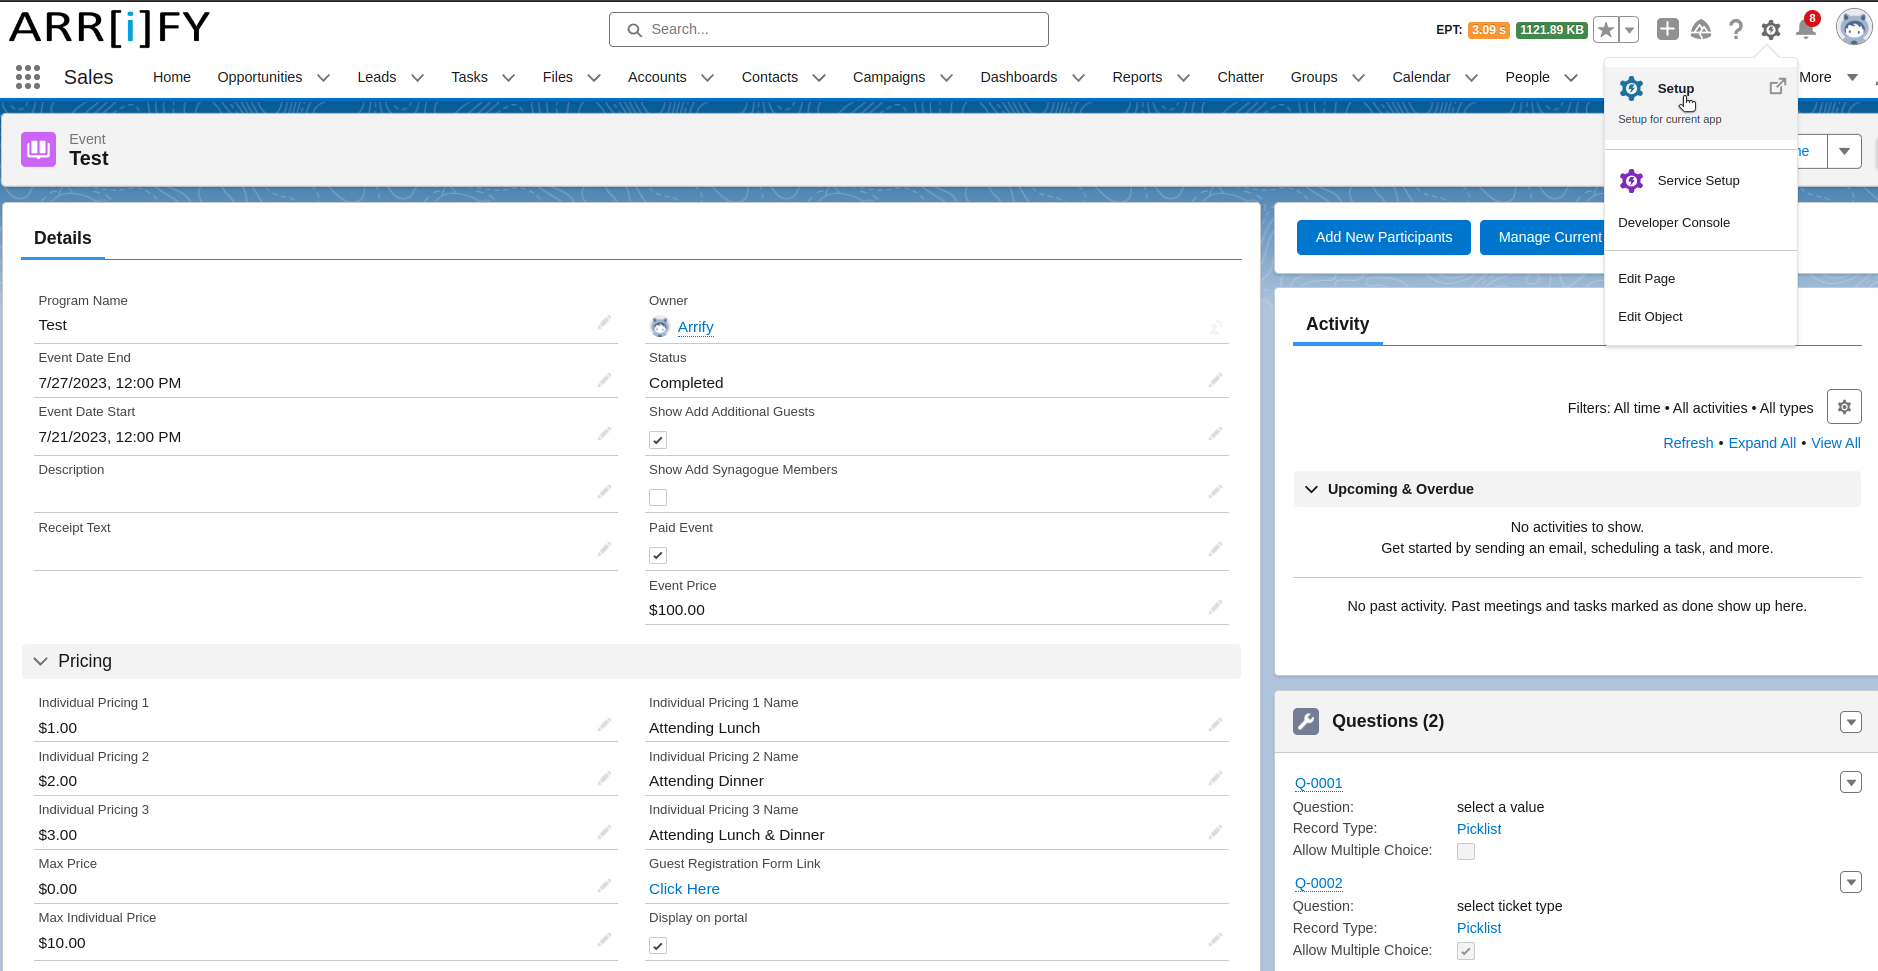
Task: Open More navigation tabs menu
Action: pyautogui.click(x=1828, y=77)
